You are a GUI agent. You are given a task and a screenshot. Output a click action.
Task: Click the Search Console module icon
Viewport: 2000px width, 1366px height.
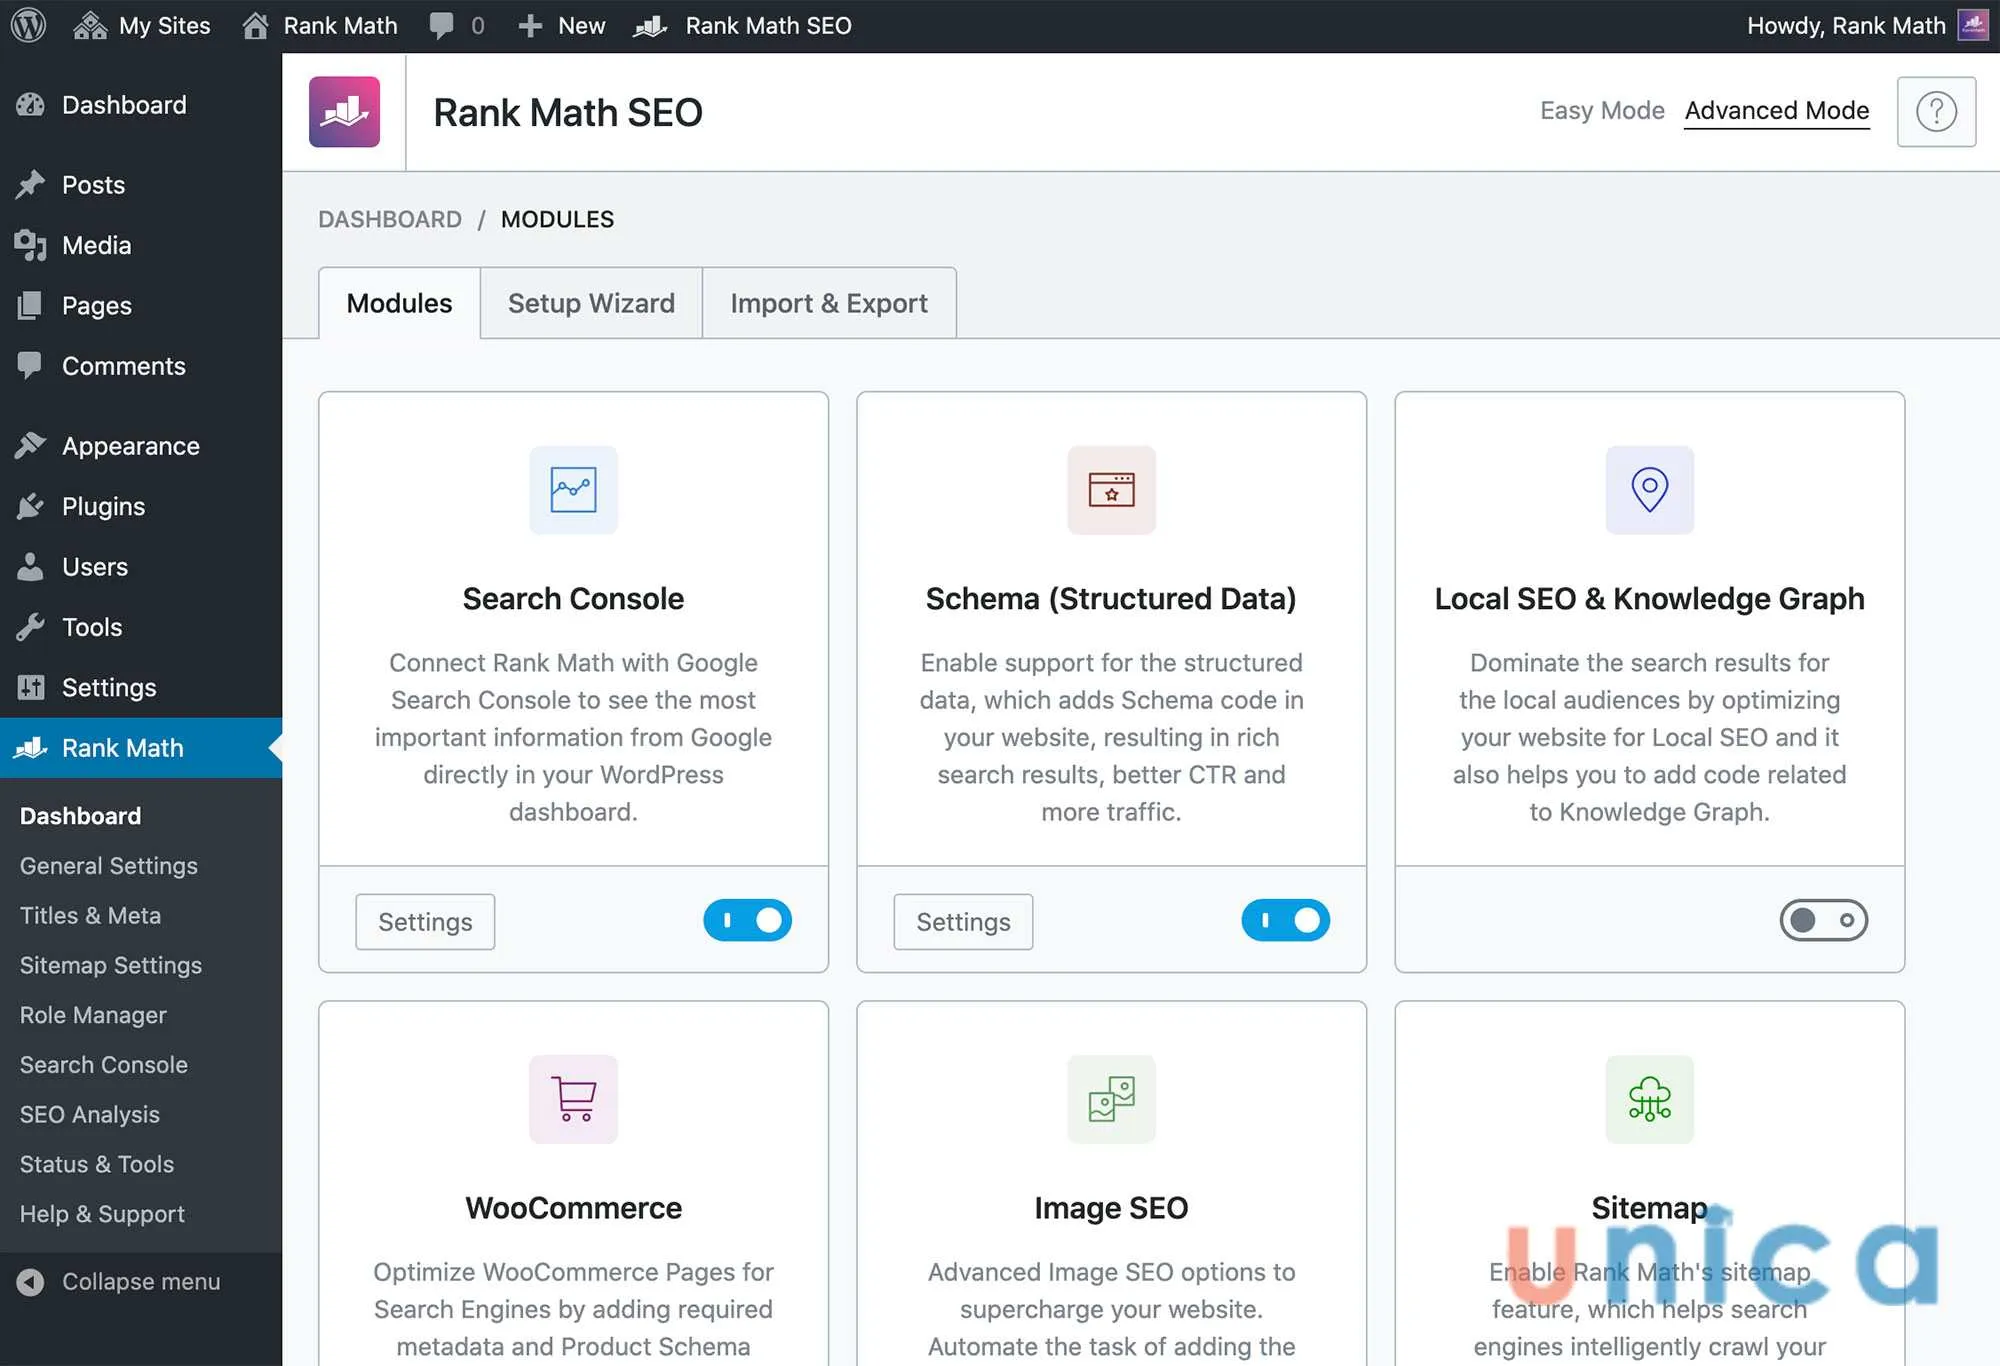572,490
